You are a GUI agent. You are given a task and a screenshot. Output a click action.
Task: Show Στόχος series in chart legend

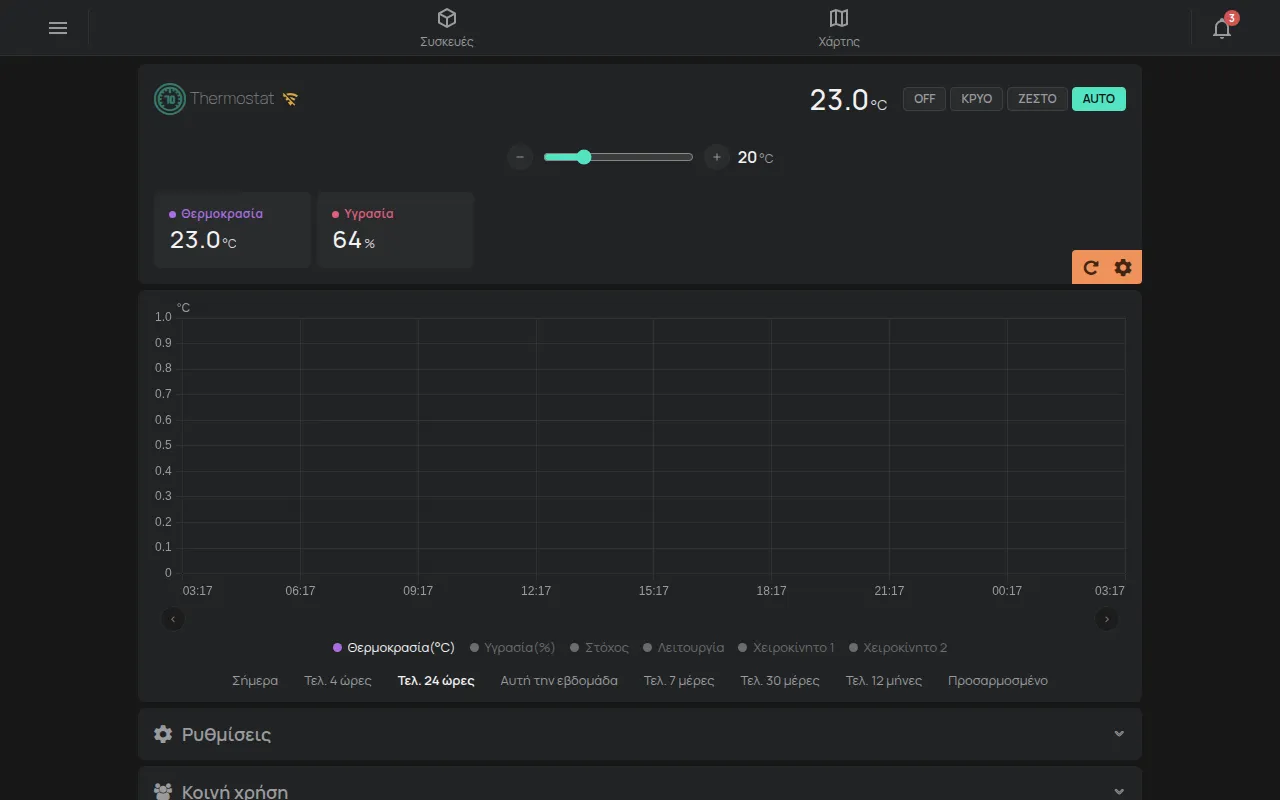click(600, 648)
